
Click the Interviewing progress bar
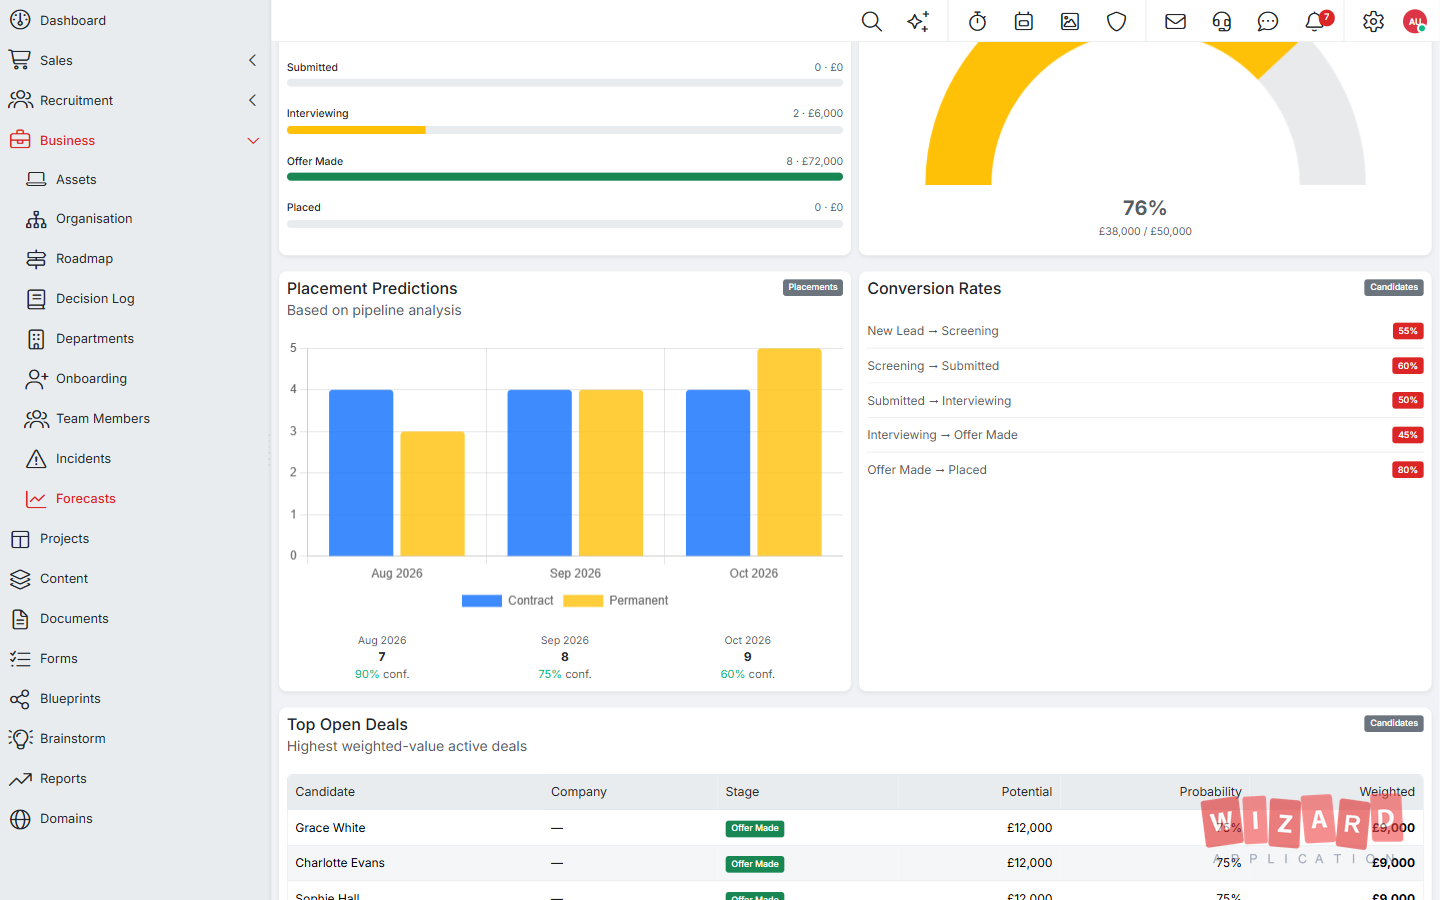pyautogui.click(x=565, y=130)
